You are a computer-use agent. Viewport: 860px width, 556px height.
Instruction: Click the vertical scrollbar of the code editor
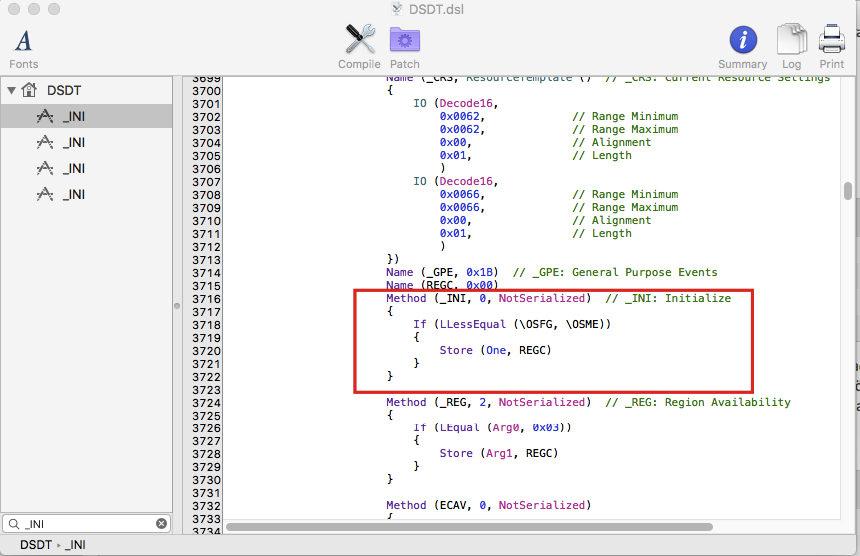click(x=848, y=191)
